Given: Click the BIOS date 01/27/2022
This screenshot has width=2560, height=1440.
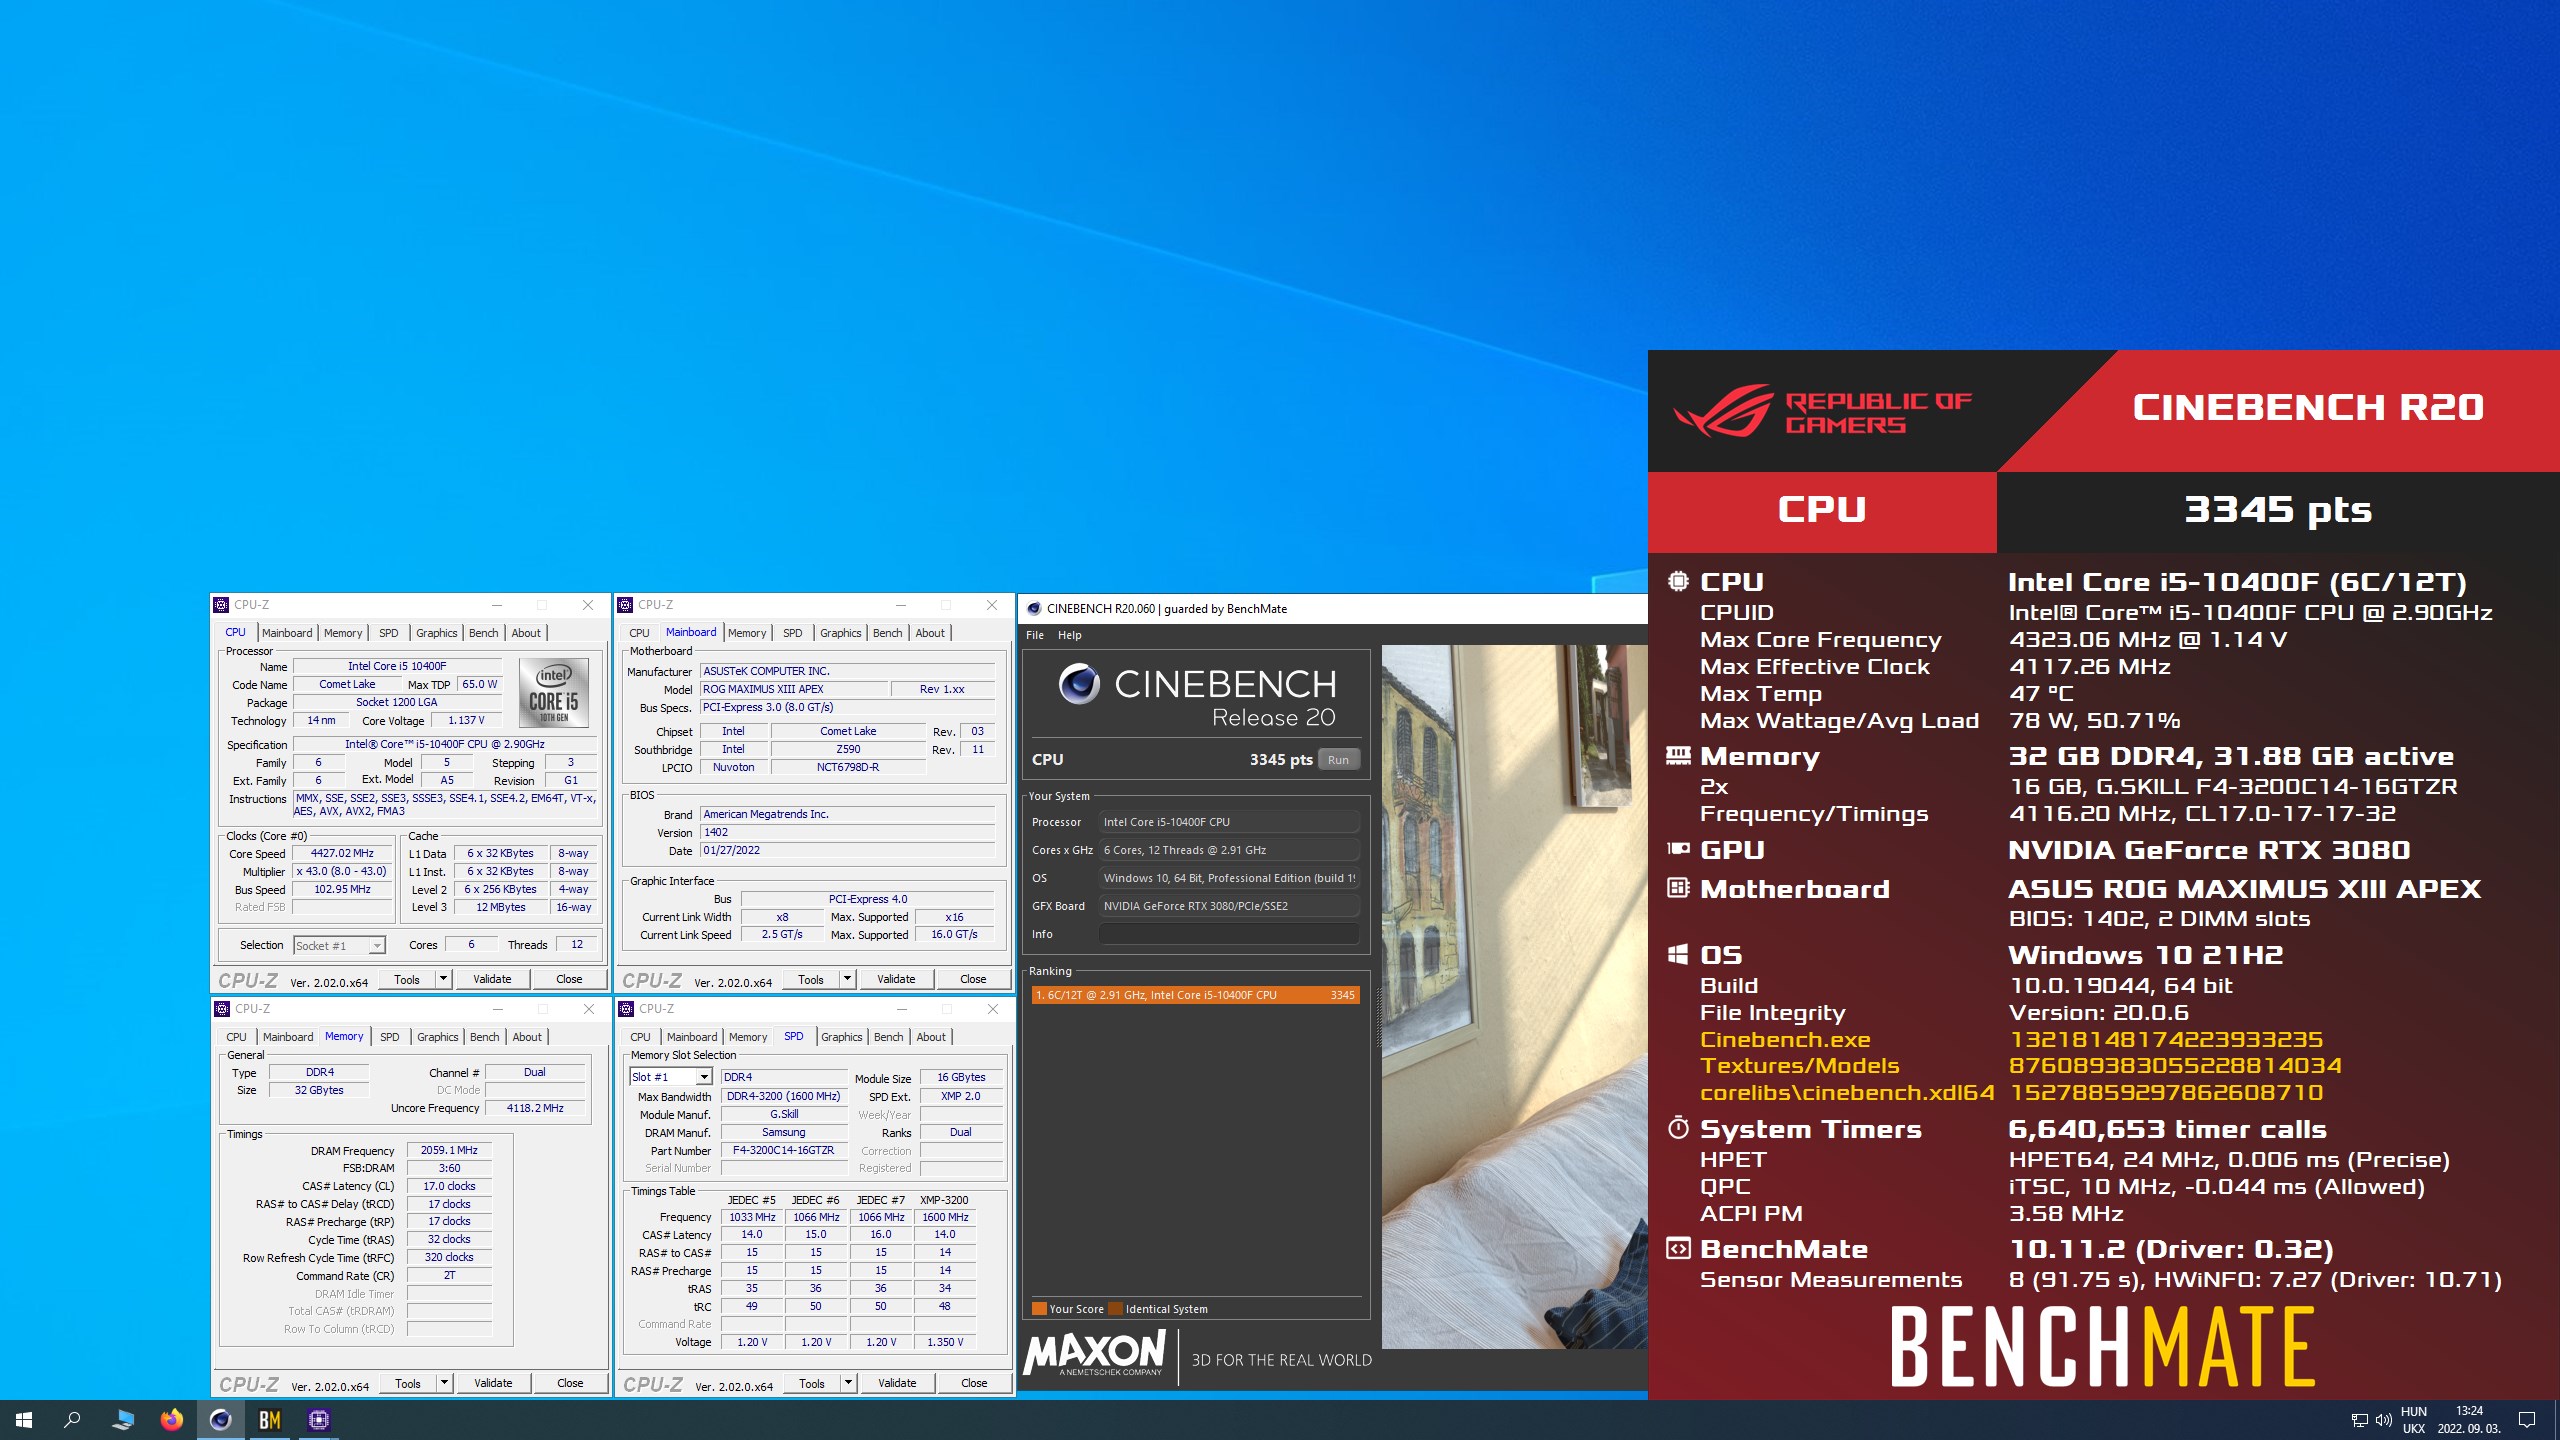Looking at the screenshot, I should click(847, 850).
